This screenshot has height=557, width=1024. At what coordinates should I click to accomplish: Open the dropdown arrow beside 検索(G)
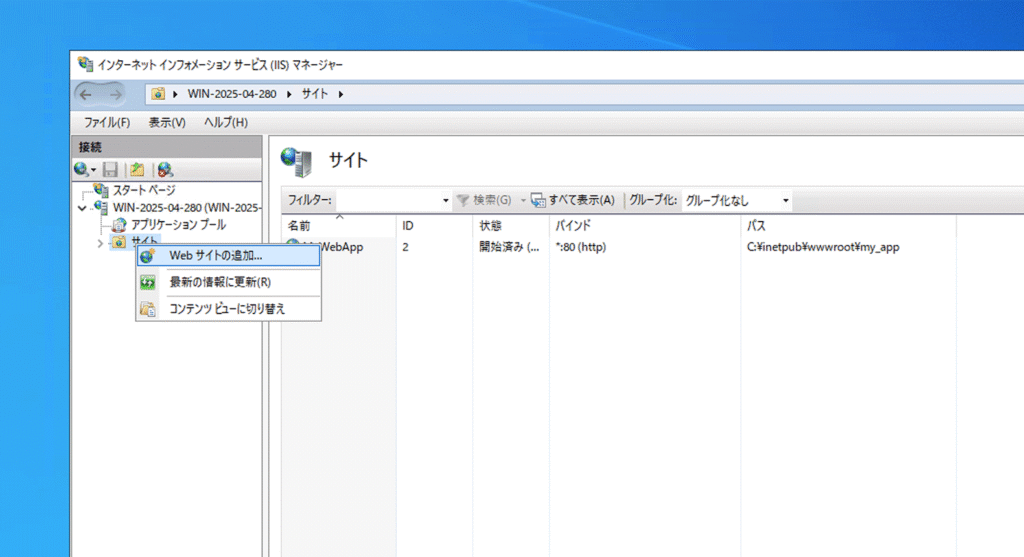523,200
